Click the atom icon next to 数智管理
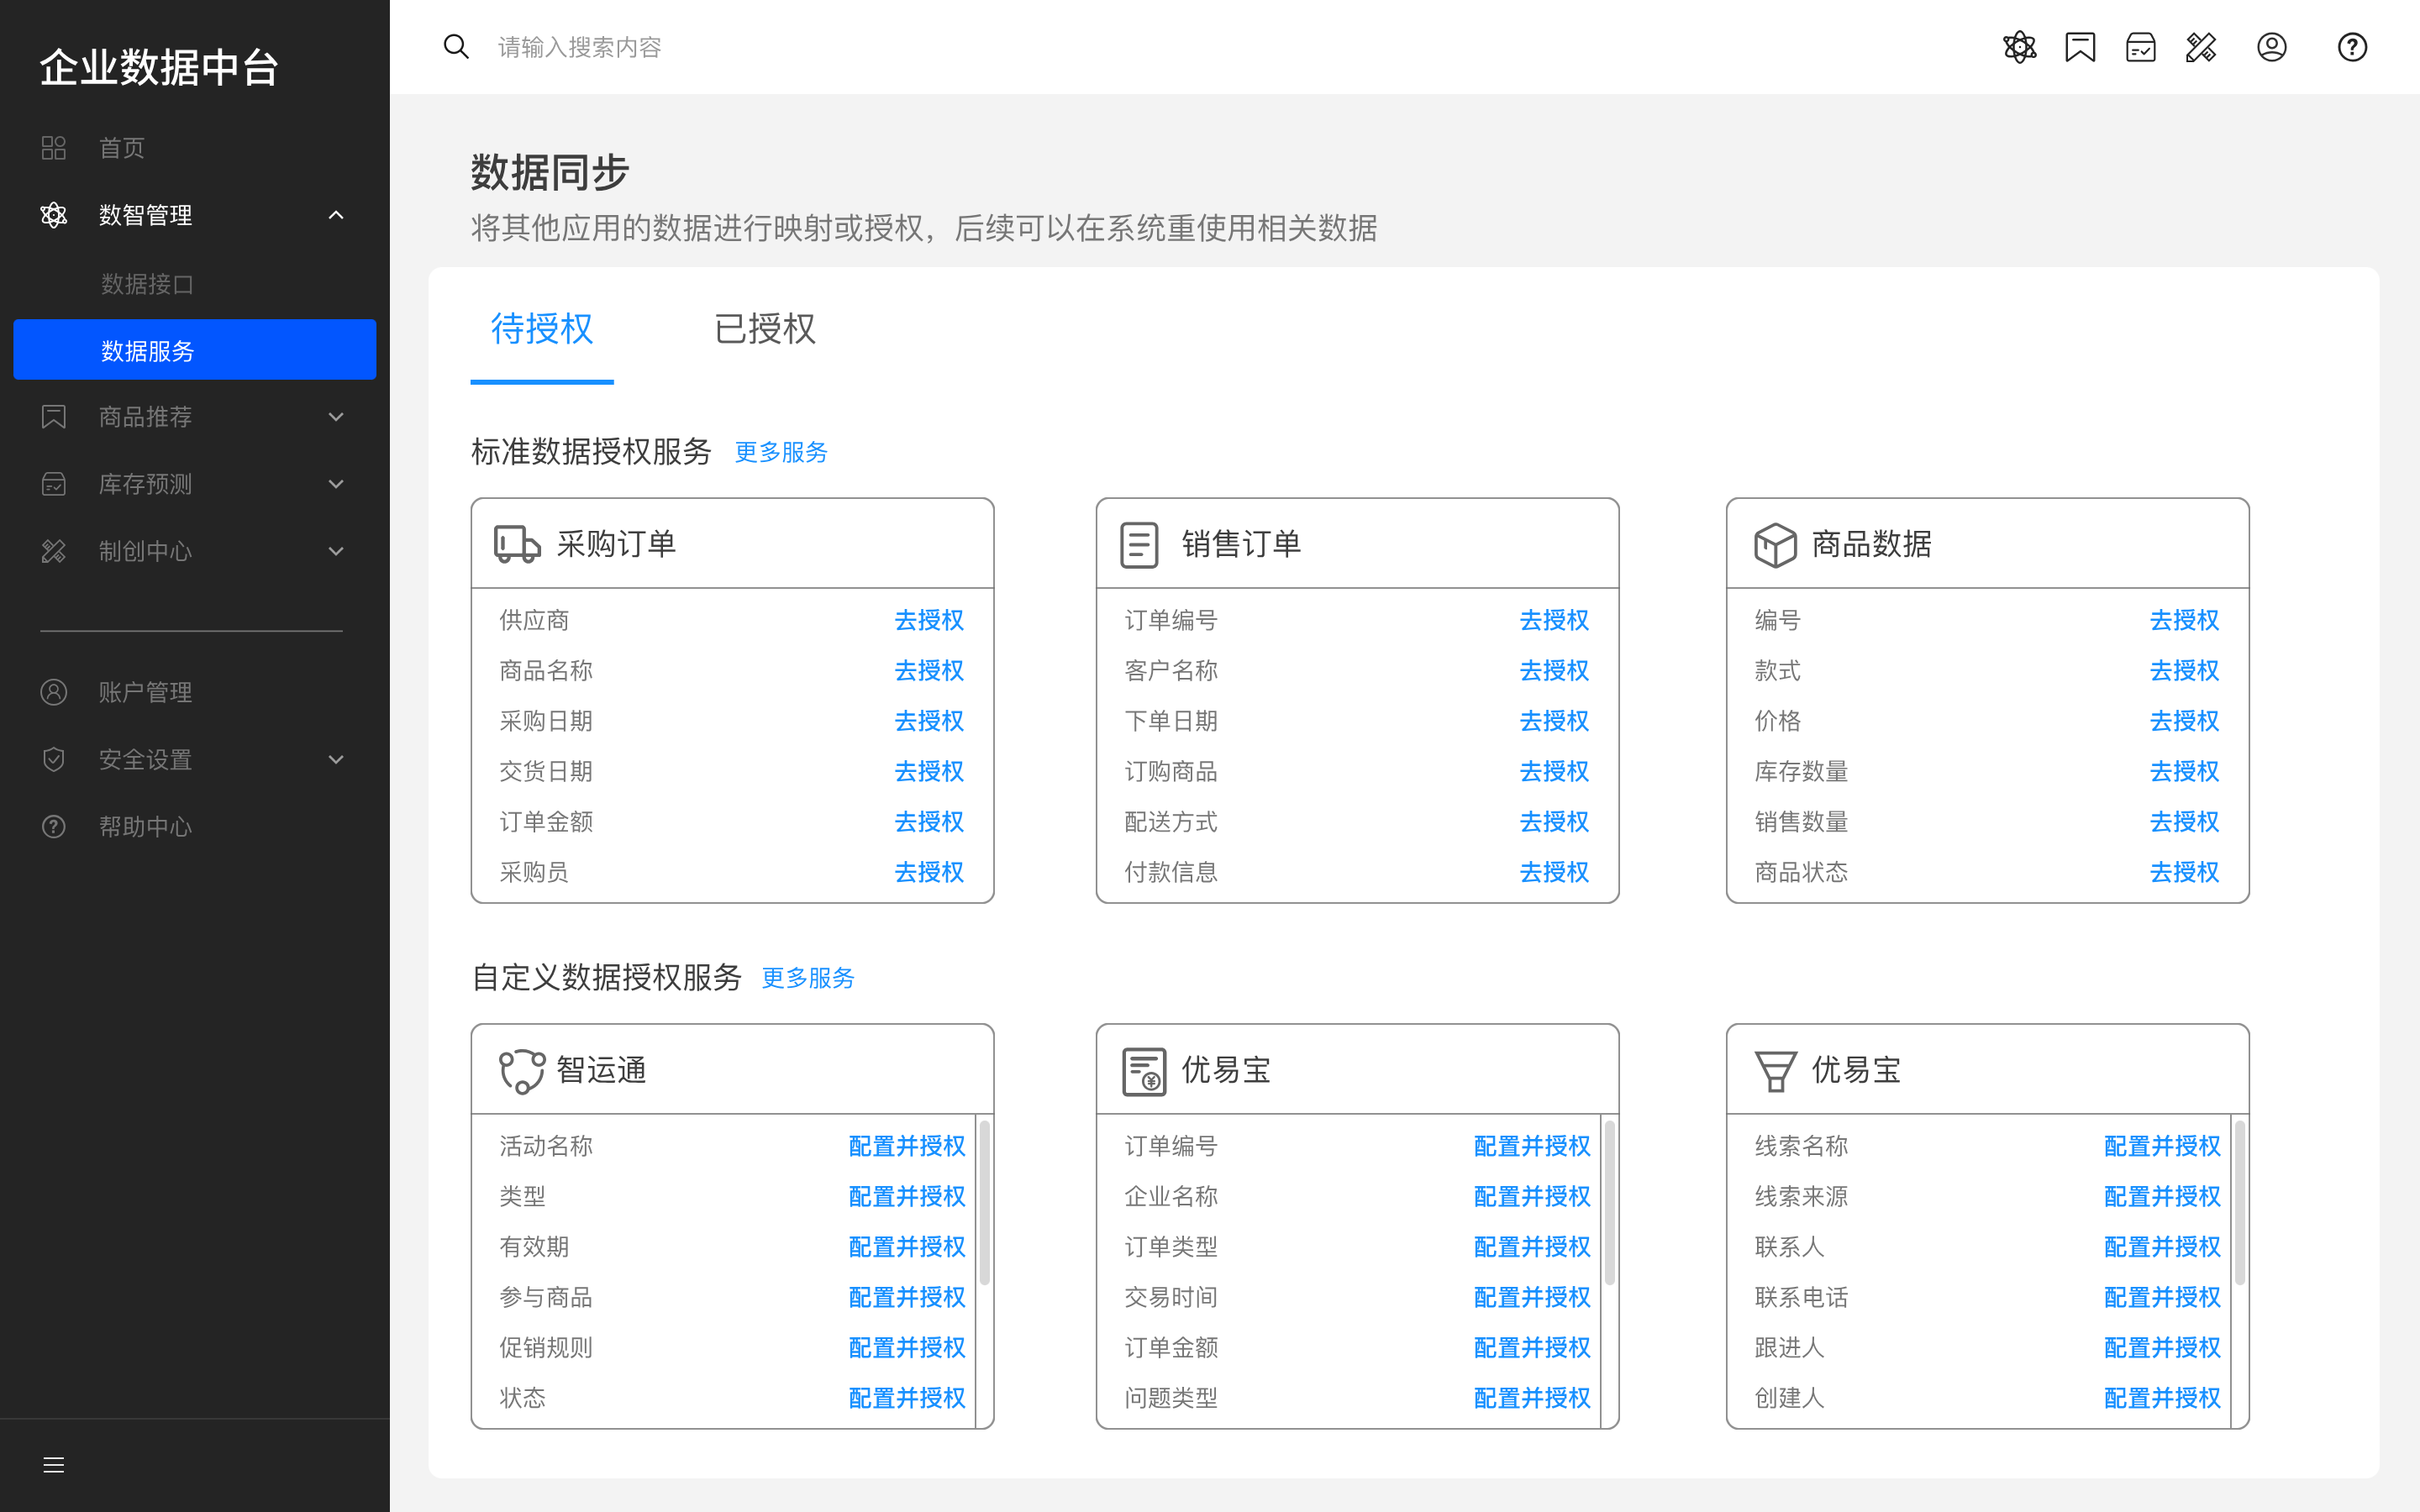This screenshot has width=2420, height=1512. pyautogui.click(x=53, y=214)
